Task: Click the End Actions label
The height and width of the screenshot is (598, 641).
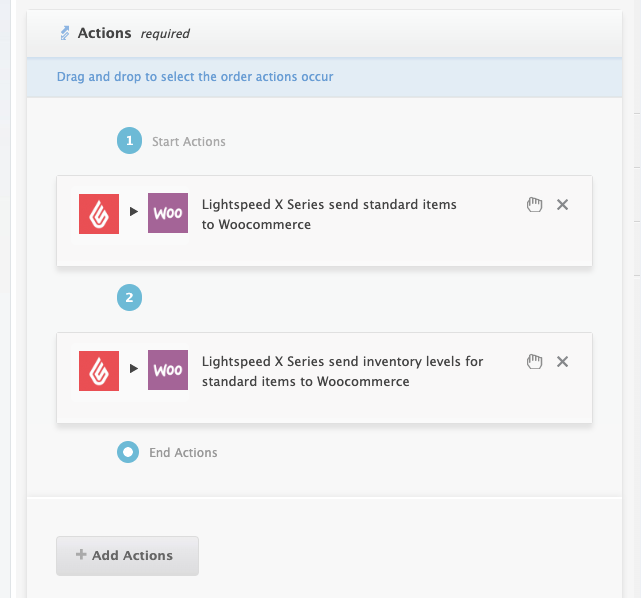Action: click(183, 453)
